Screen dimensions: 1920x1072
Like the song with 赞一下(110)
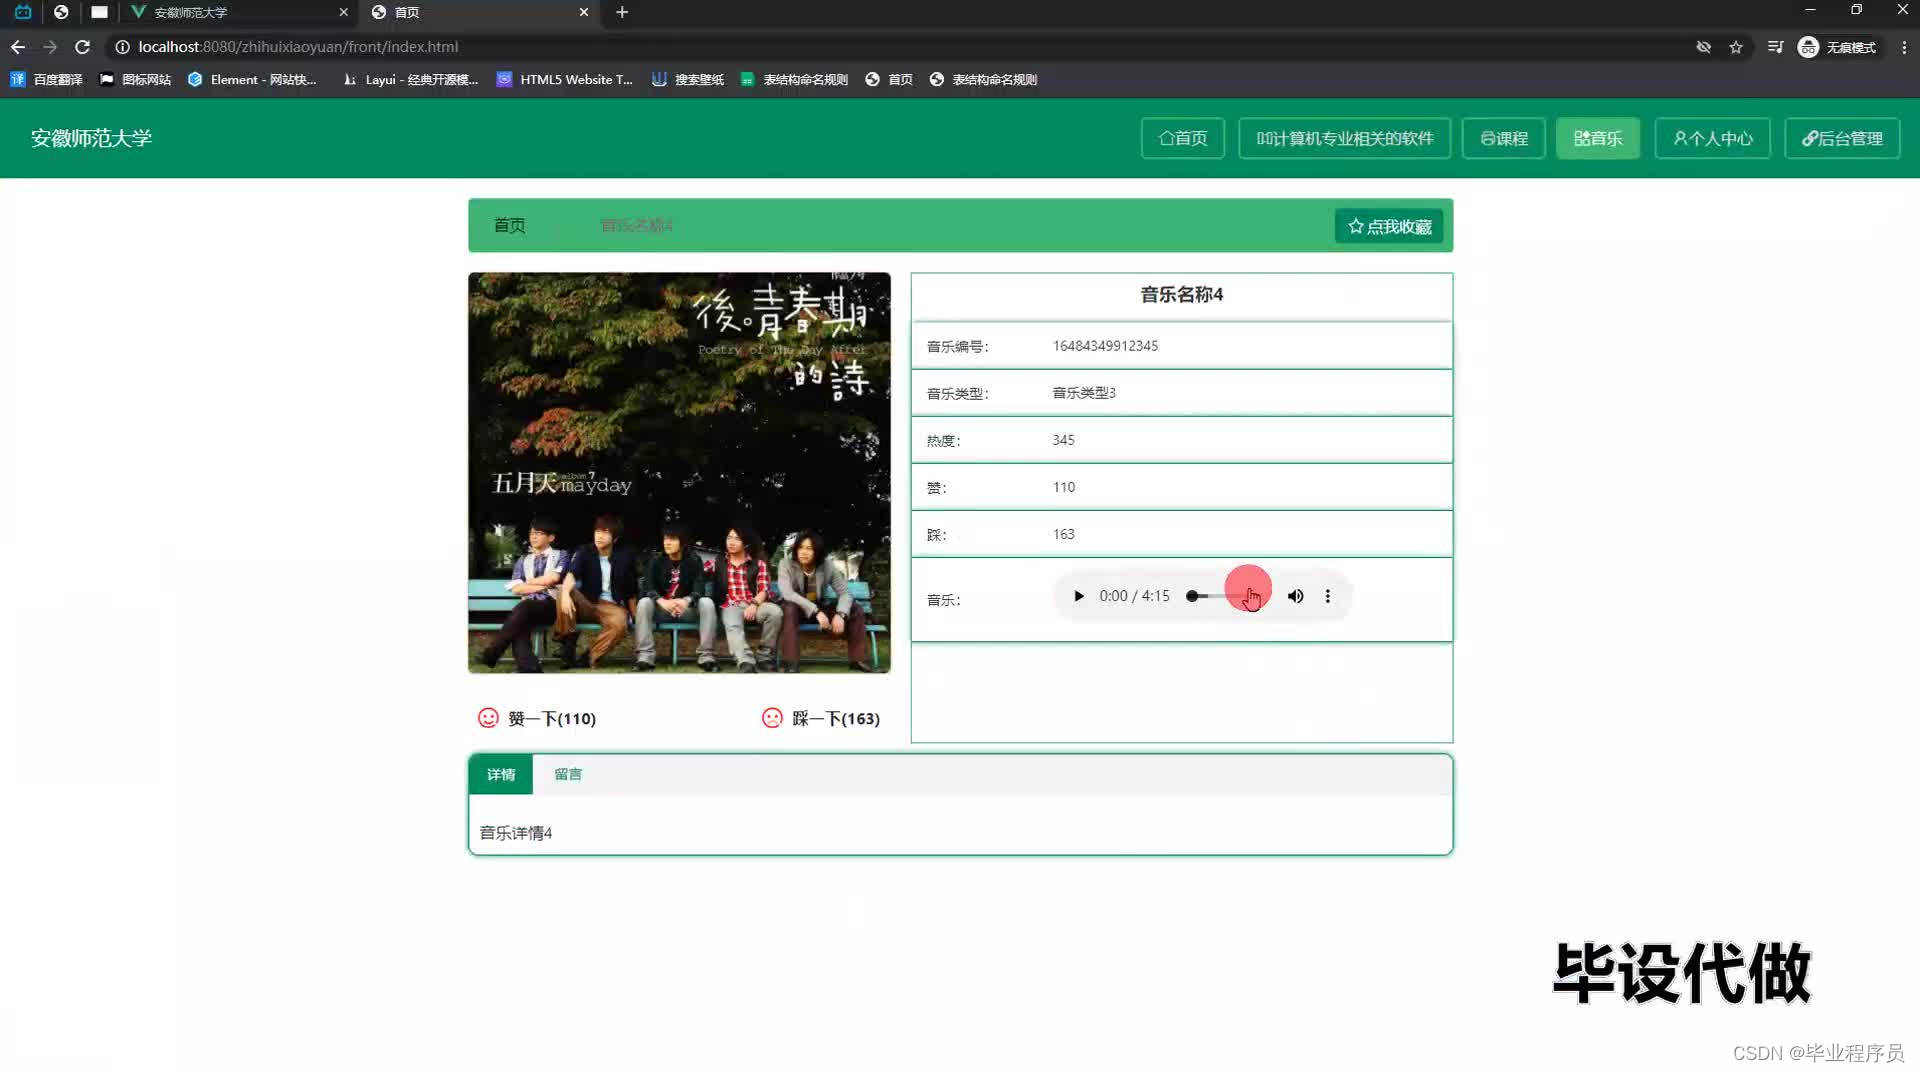[x=537, y=718]
